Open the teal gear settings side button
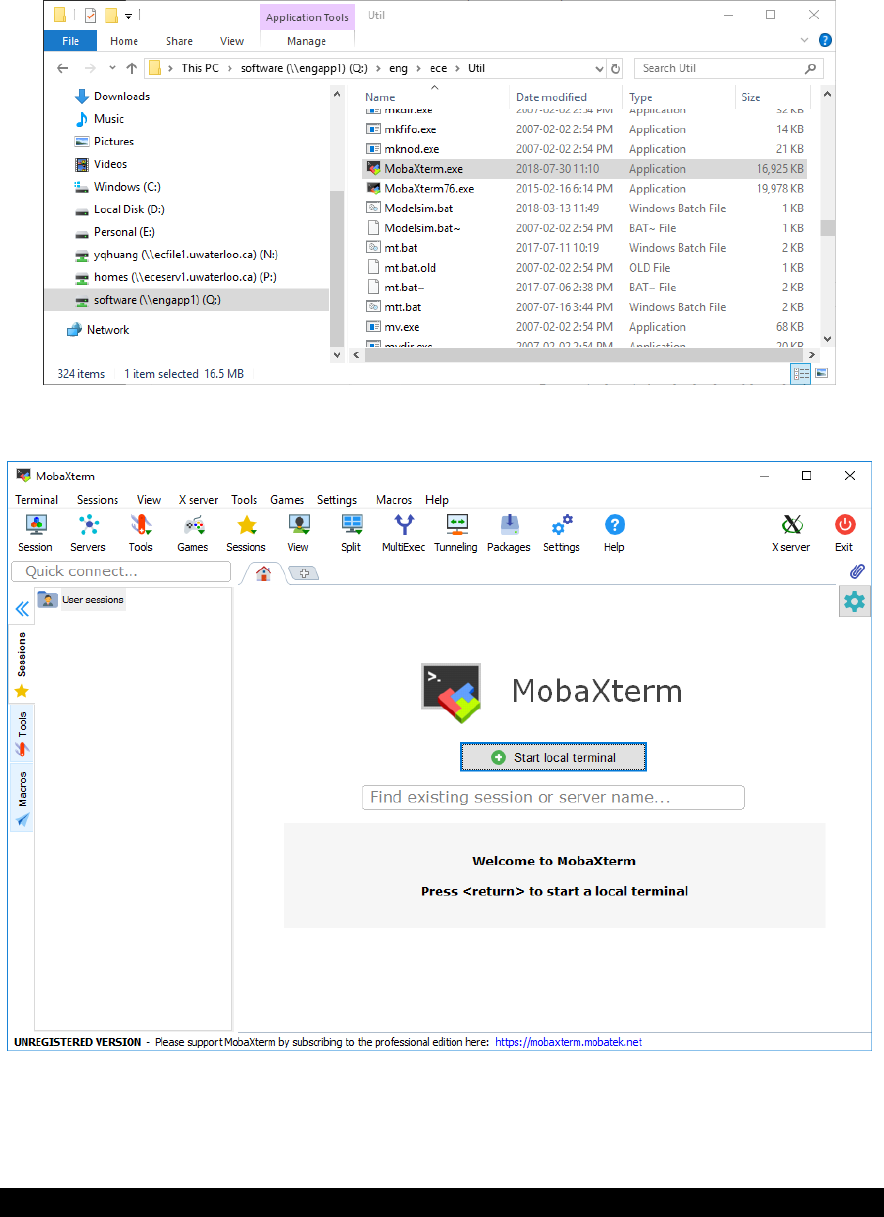 tap(854, 601)
